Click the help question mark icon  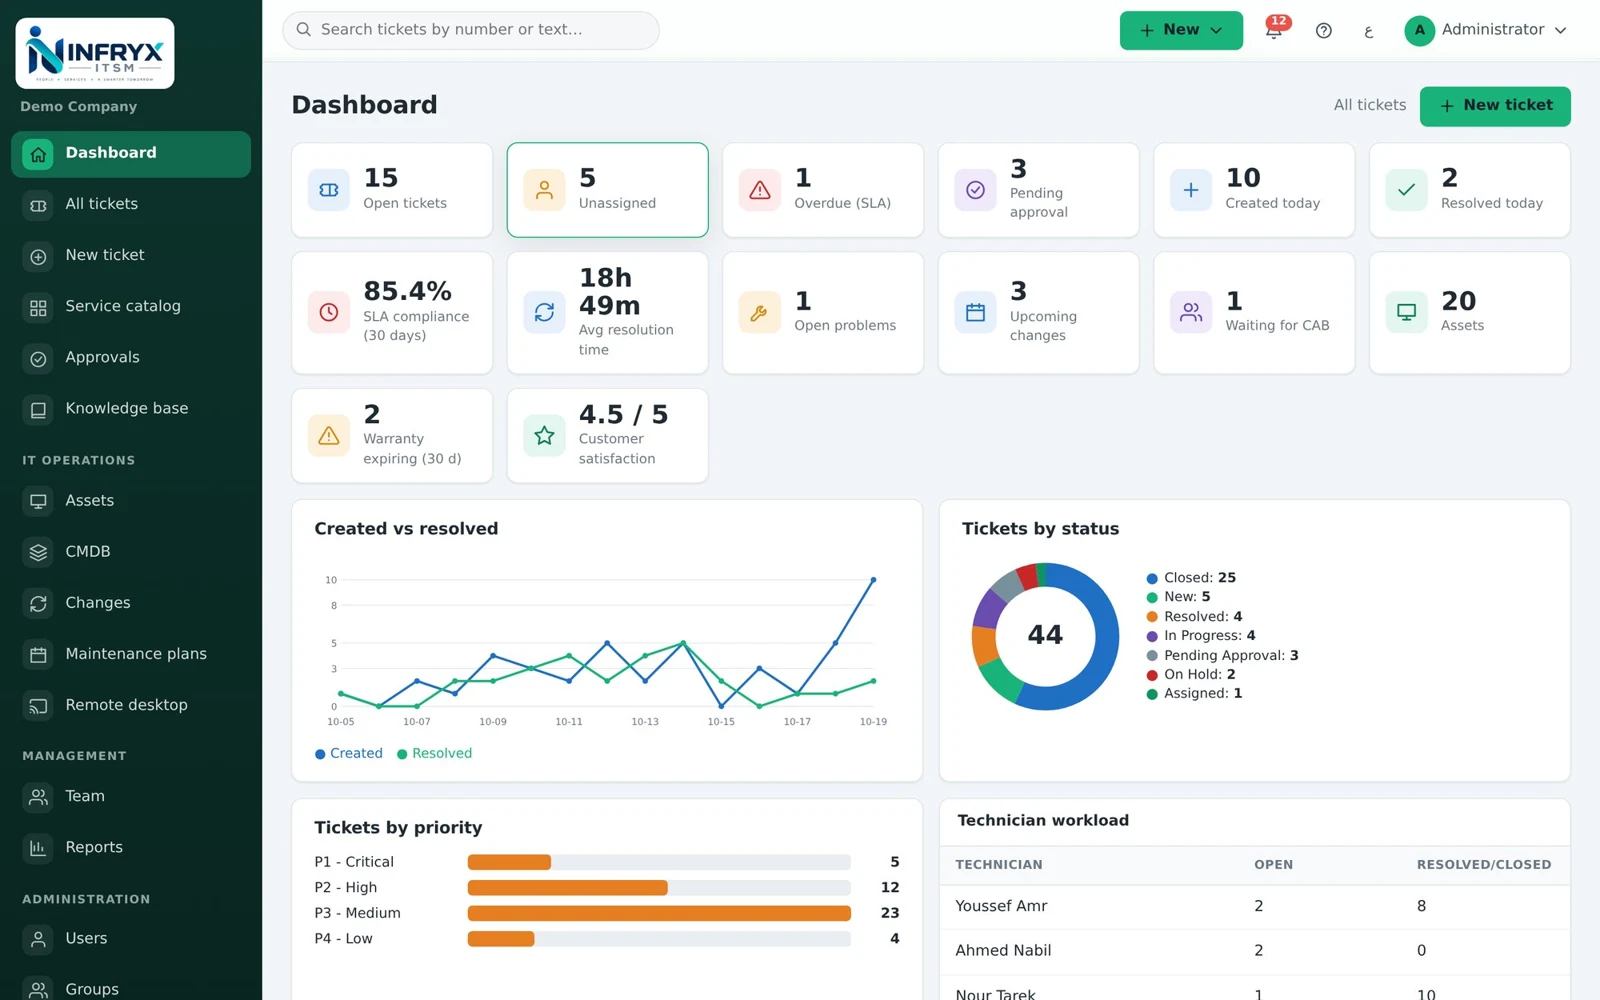(x=1323, y=30)
